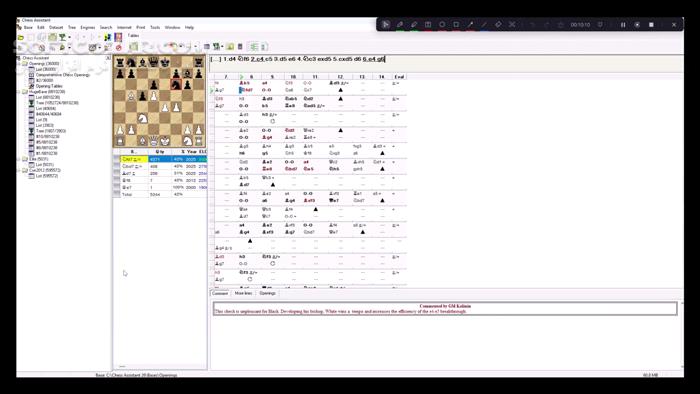This screenshot has width=700, height=394.
Task: Click the colorful purple-red icon before Tables
Action: click(x=118, y=37)
